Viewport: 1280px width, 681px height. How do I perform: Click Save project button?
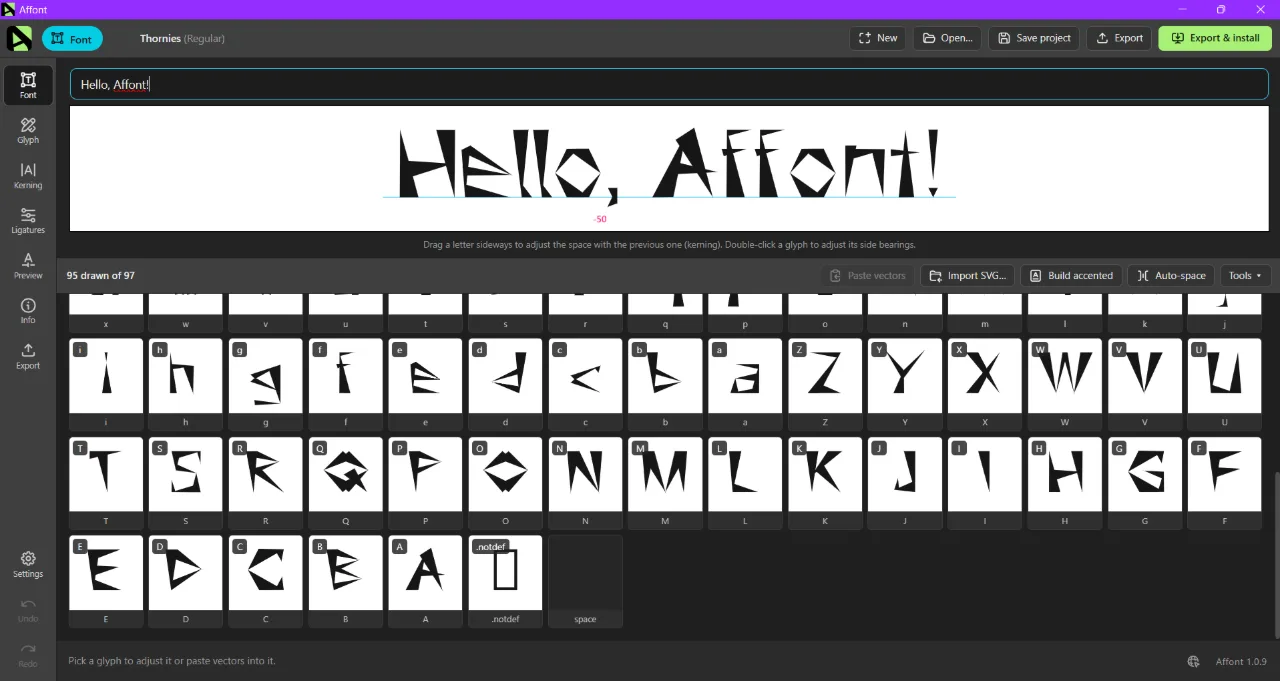point(1034,38)
